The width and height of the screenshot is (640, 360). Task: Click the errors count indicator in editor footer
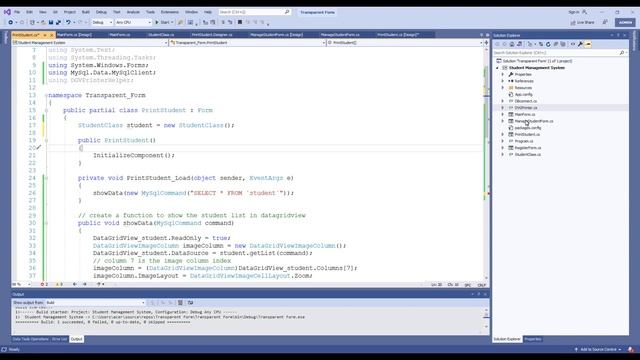point(44,284)
